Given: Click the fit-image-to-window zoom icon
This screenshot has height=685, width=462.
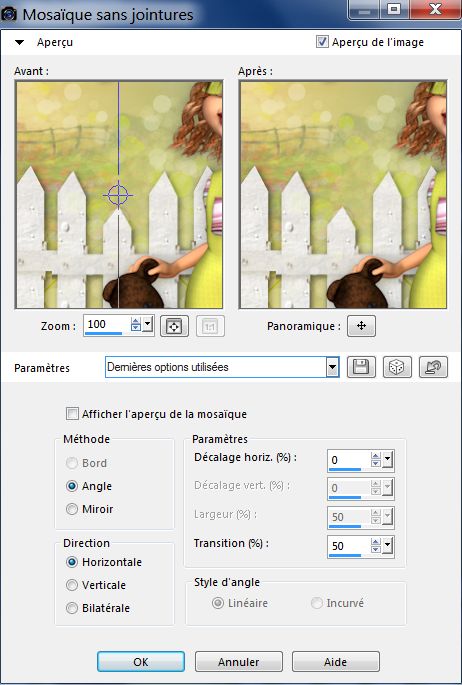Looking at the screenshot, I should point(174,326).
